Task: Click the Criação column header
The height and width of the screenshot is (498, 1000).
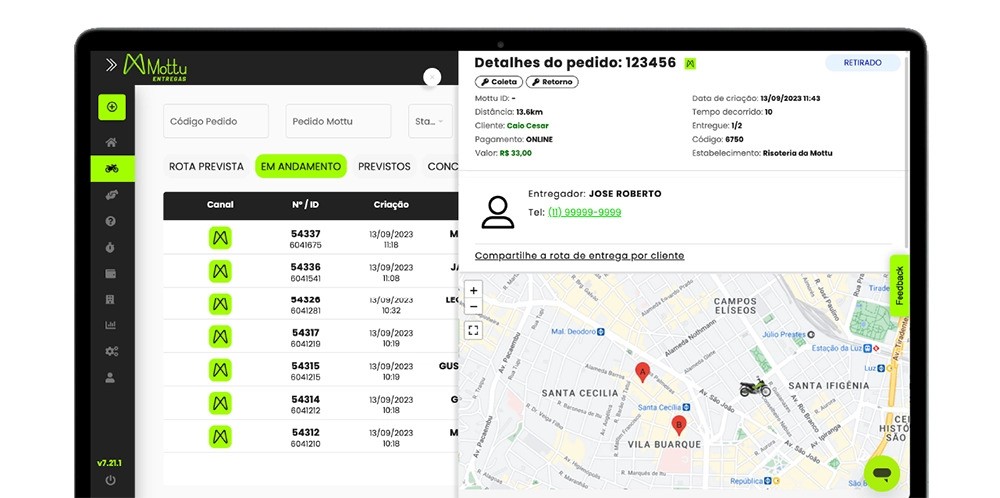Action: [x=391, y=205]
